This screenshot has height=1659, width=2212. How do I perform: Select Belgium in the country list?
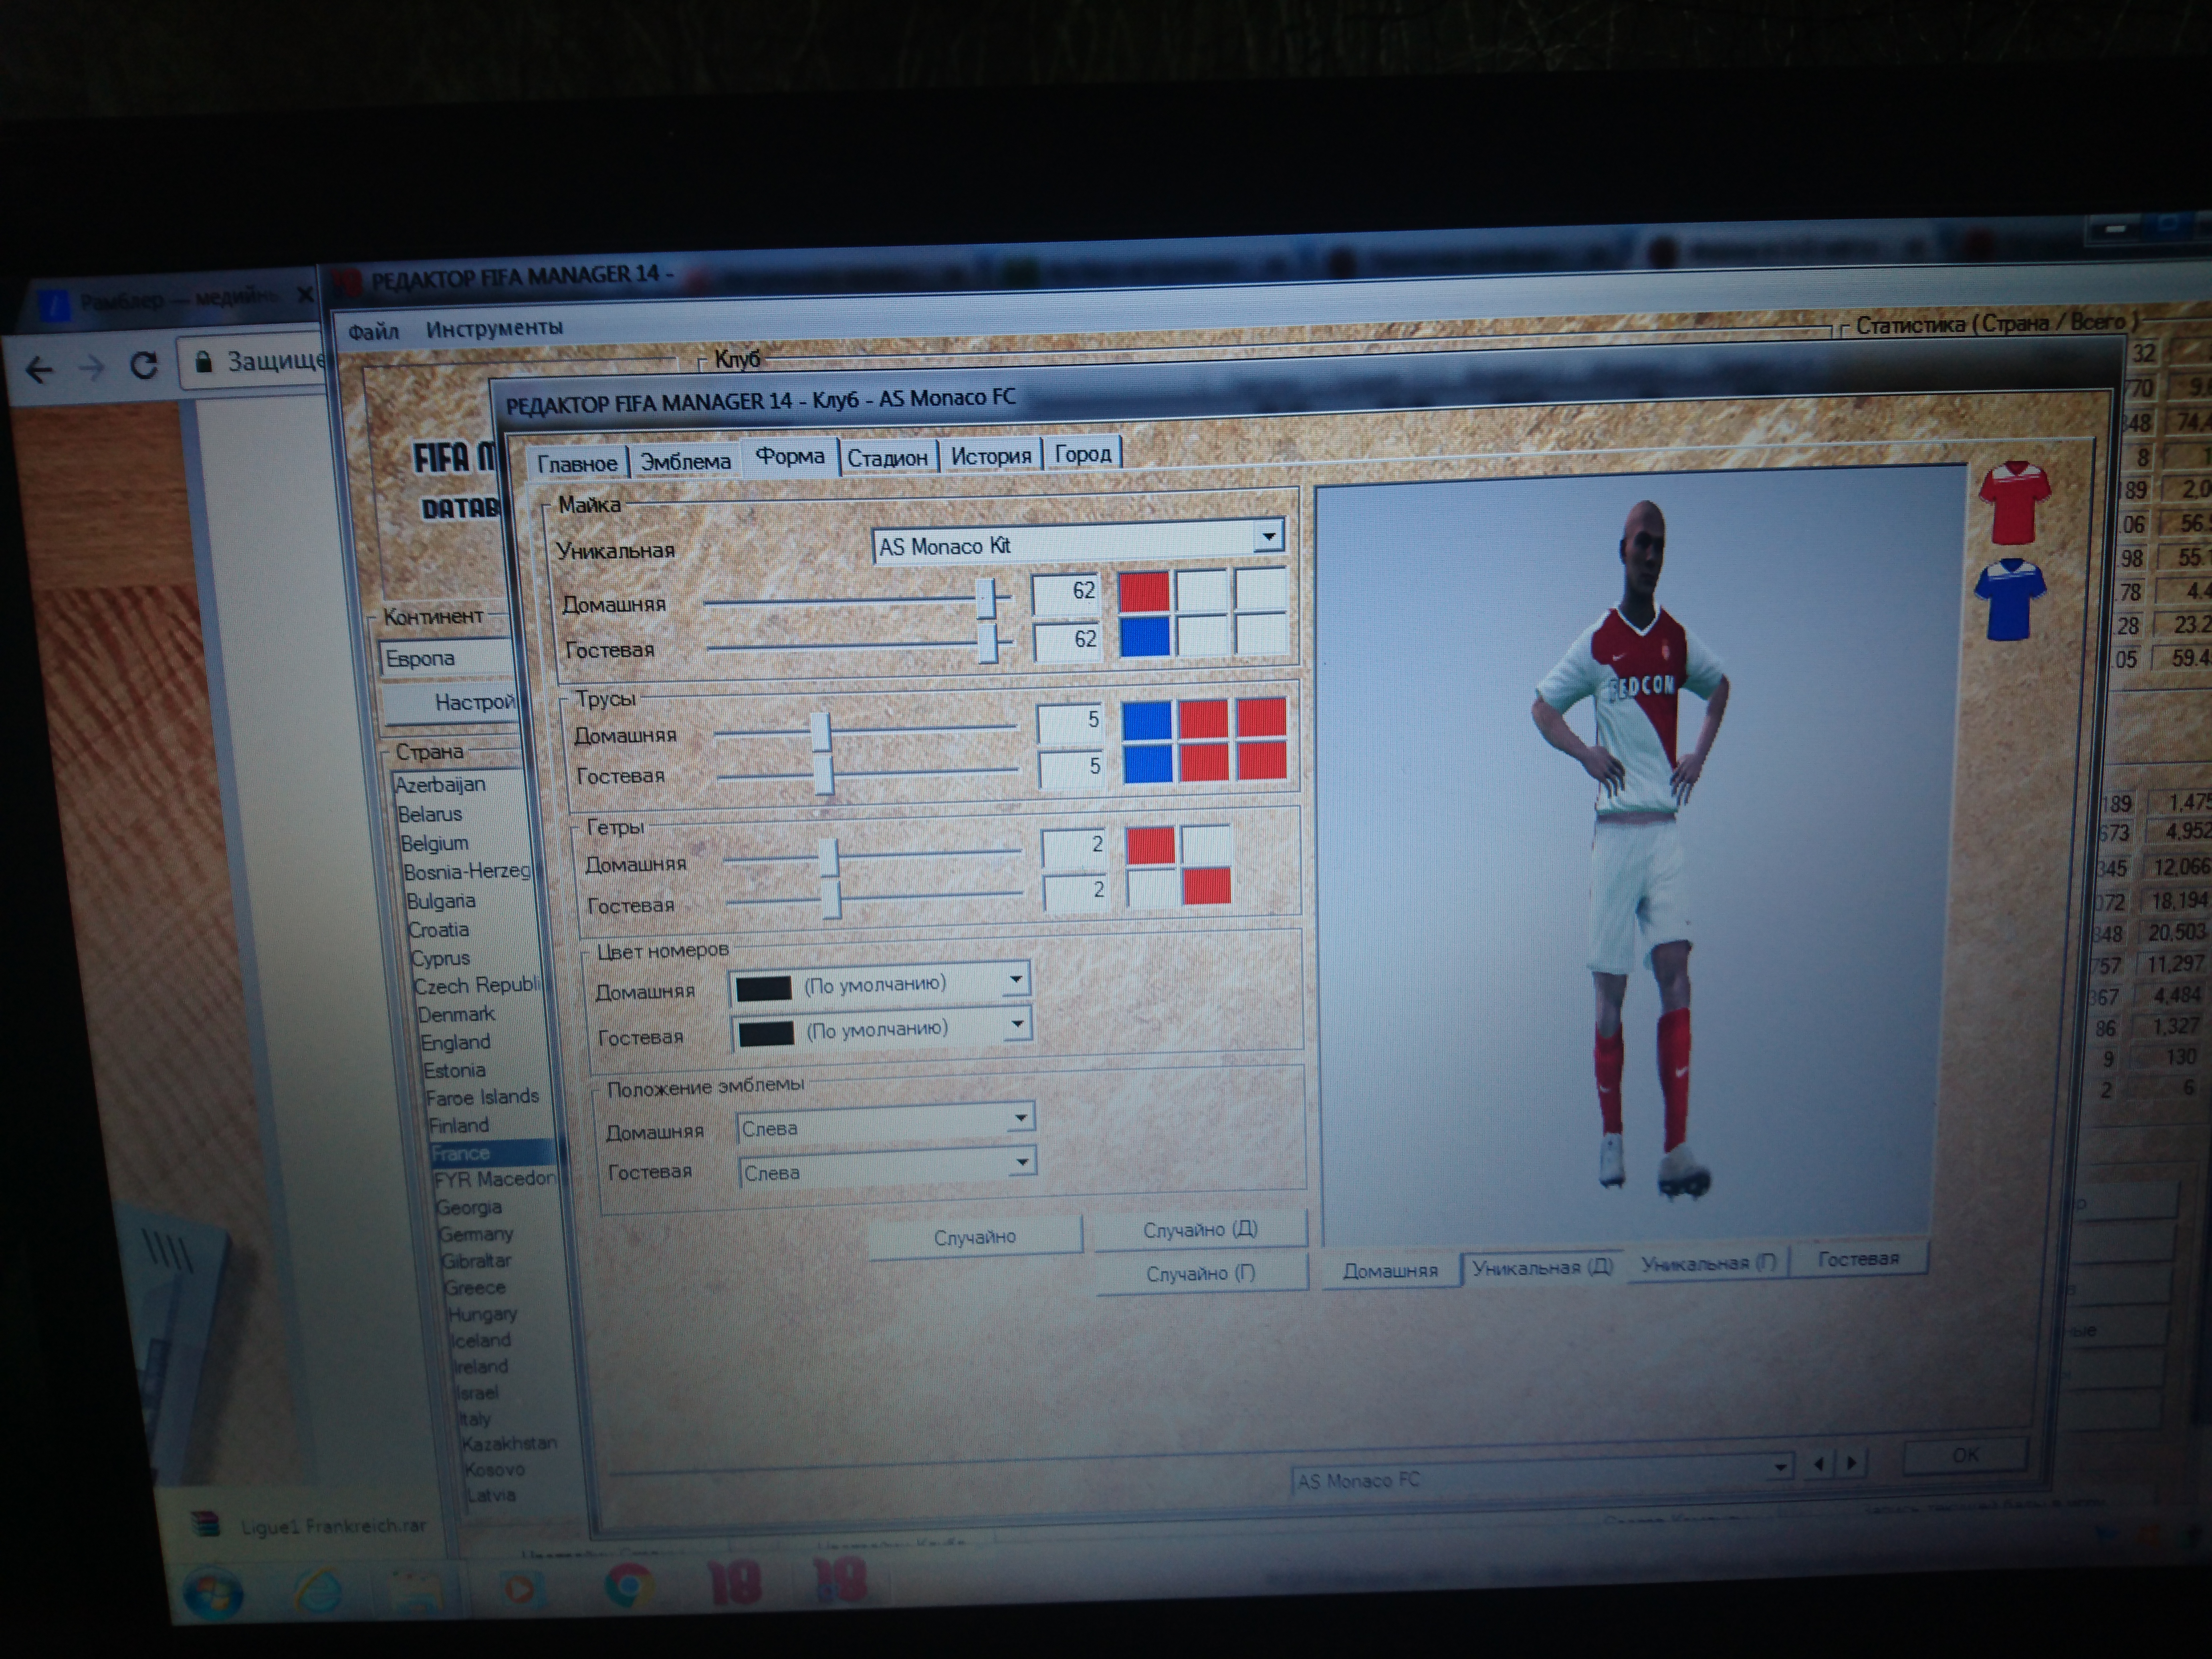pos(434,843)
